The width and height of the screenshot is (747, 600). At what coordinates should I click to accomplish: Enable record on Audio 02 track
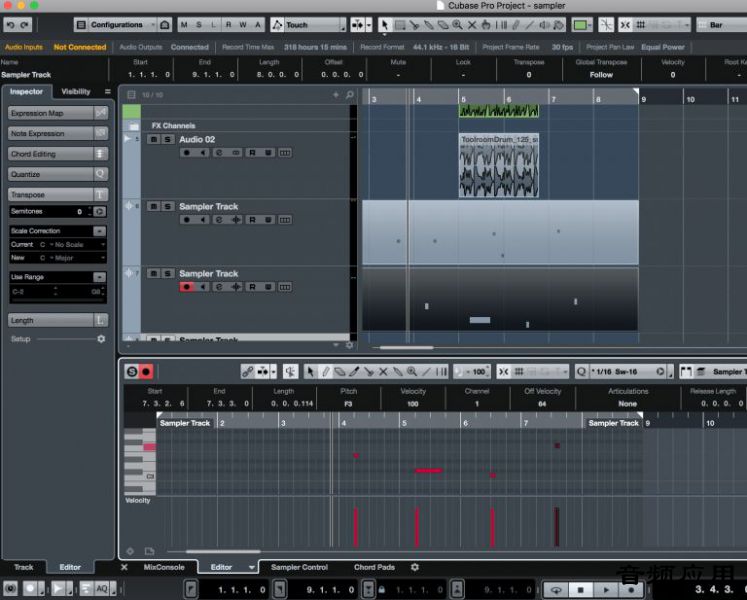(187, 153)
